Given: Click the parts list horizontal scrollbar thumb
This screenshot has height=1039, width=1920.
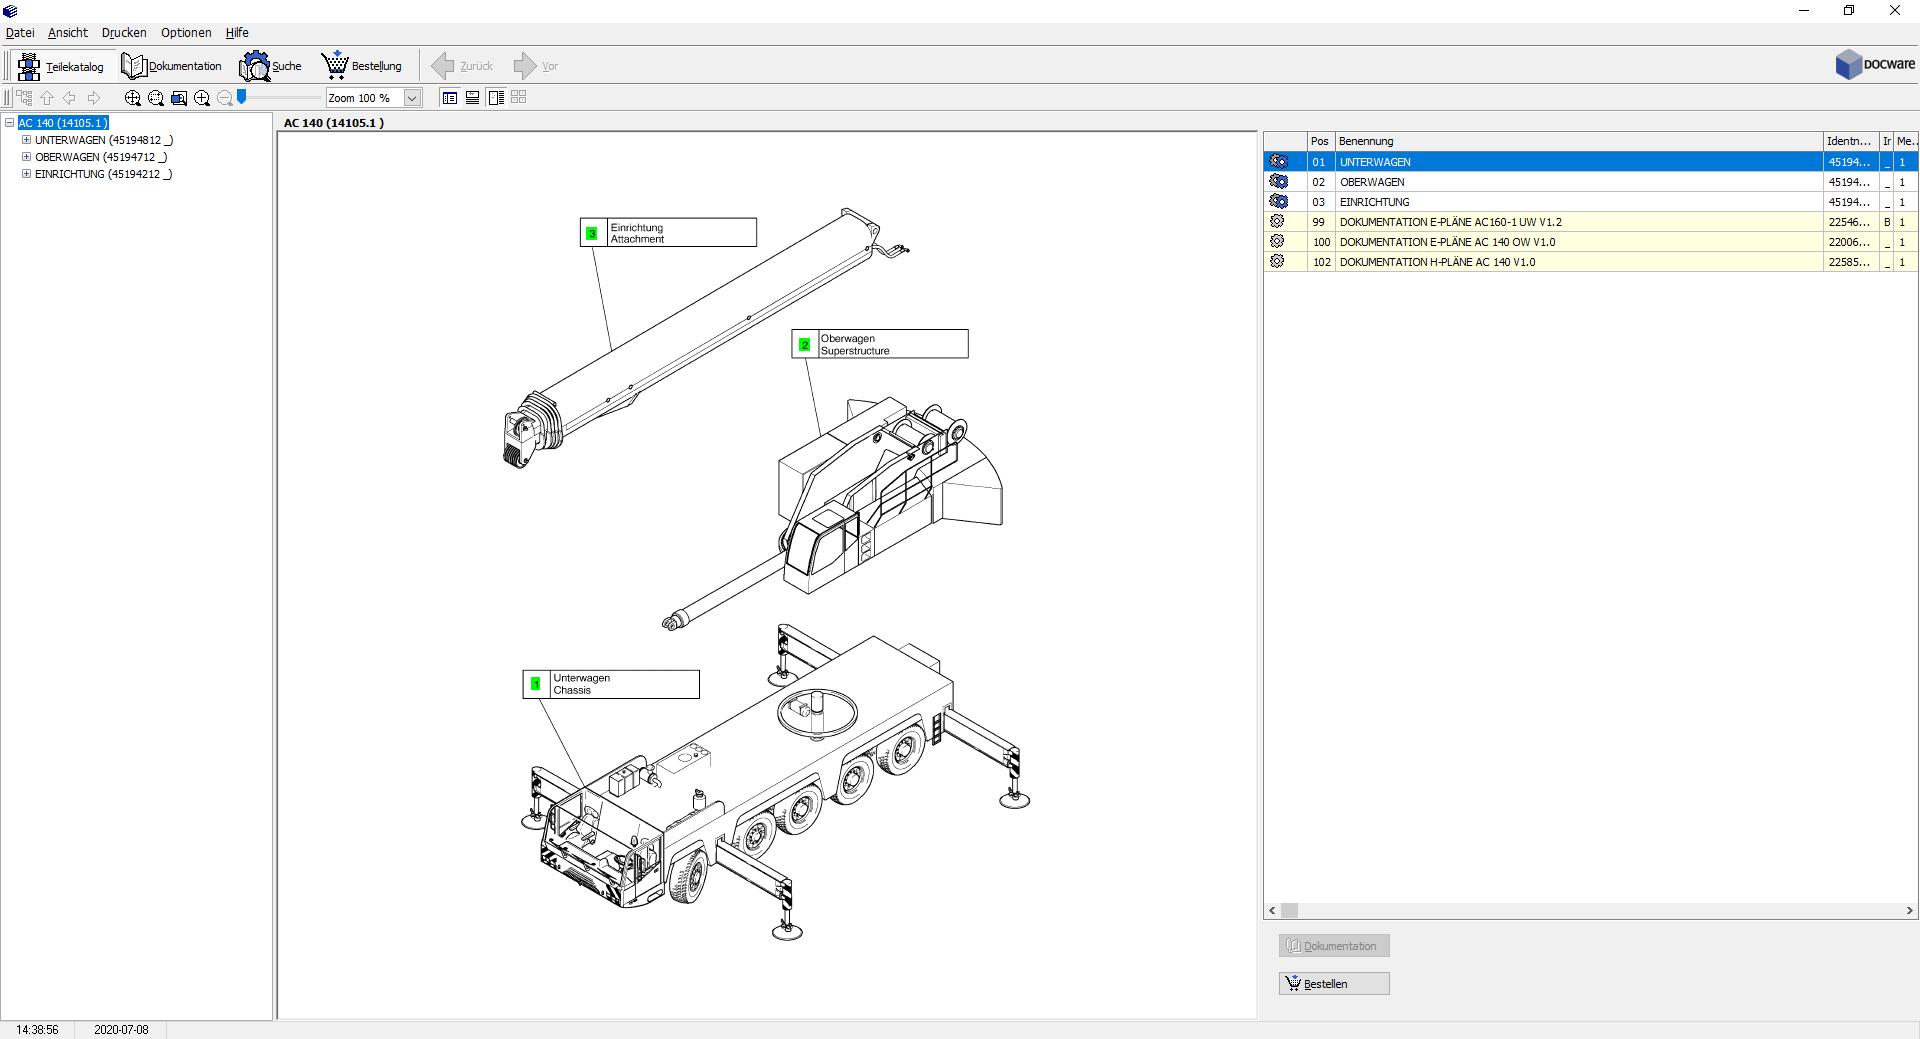Looking at the screenshot, I should pyautogui.click(x=1289, y=911).
